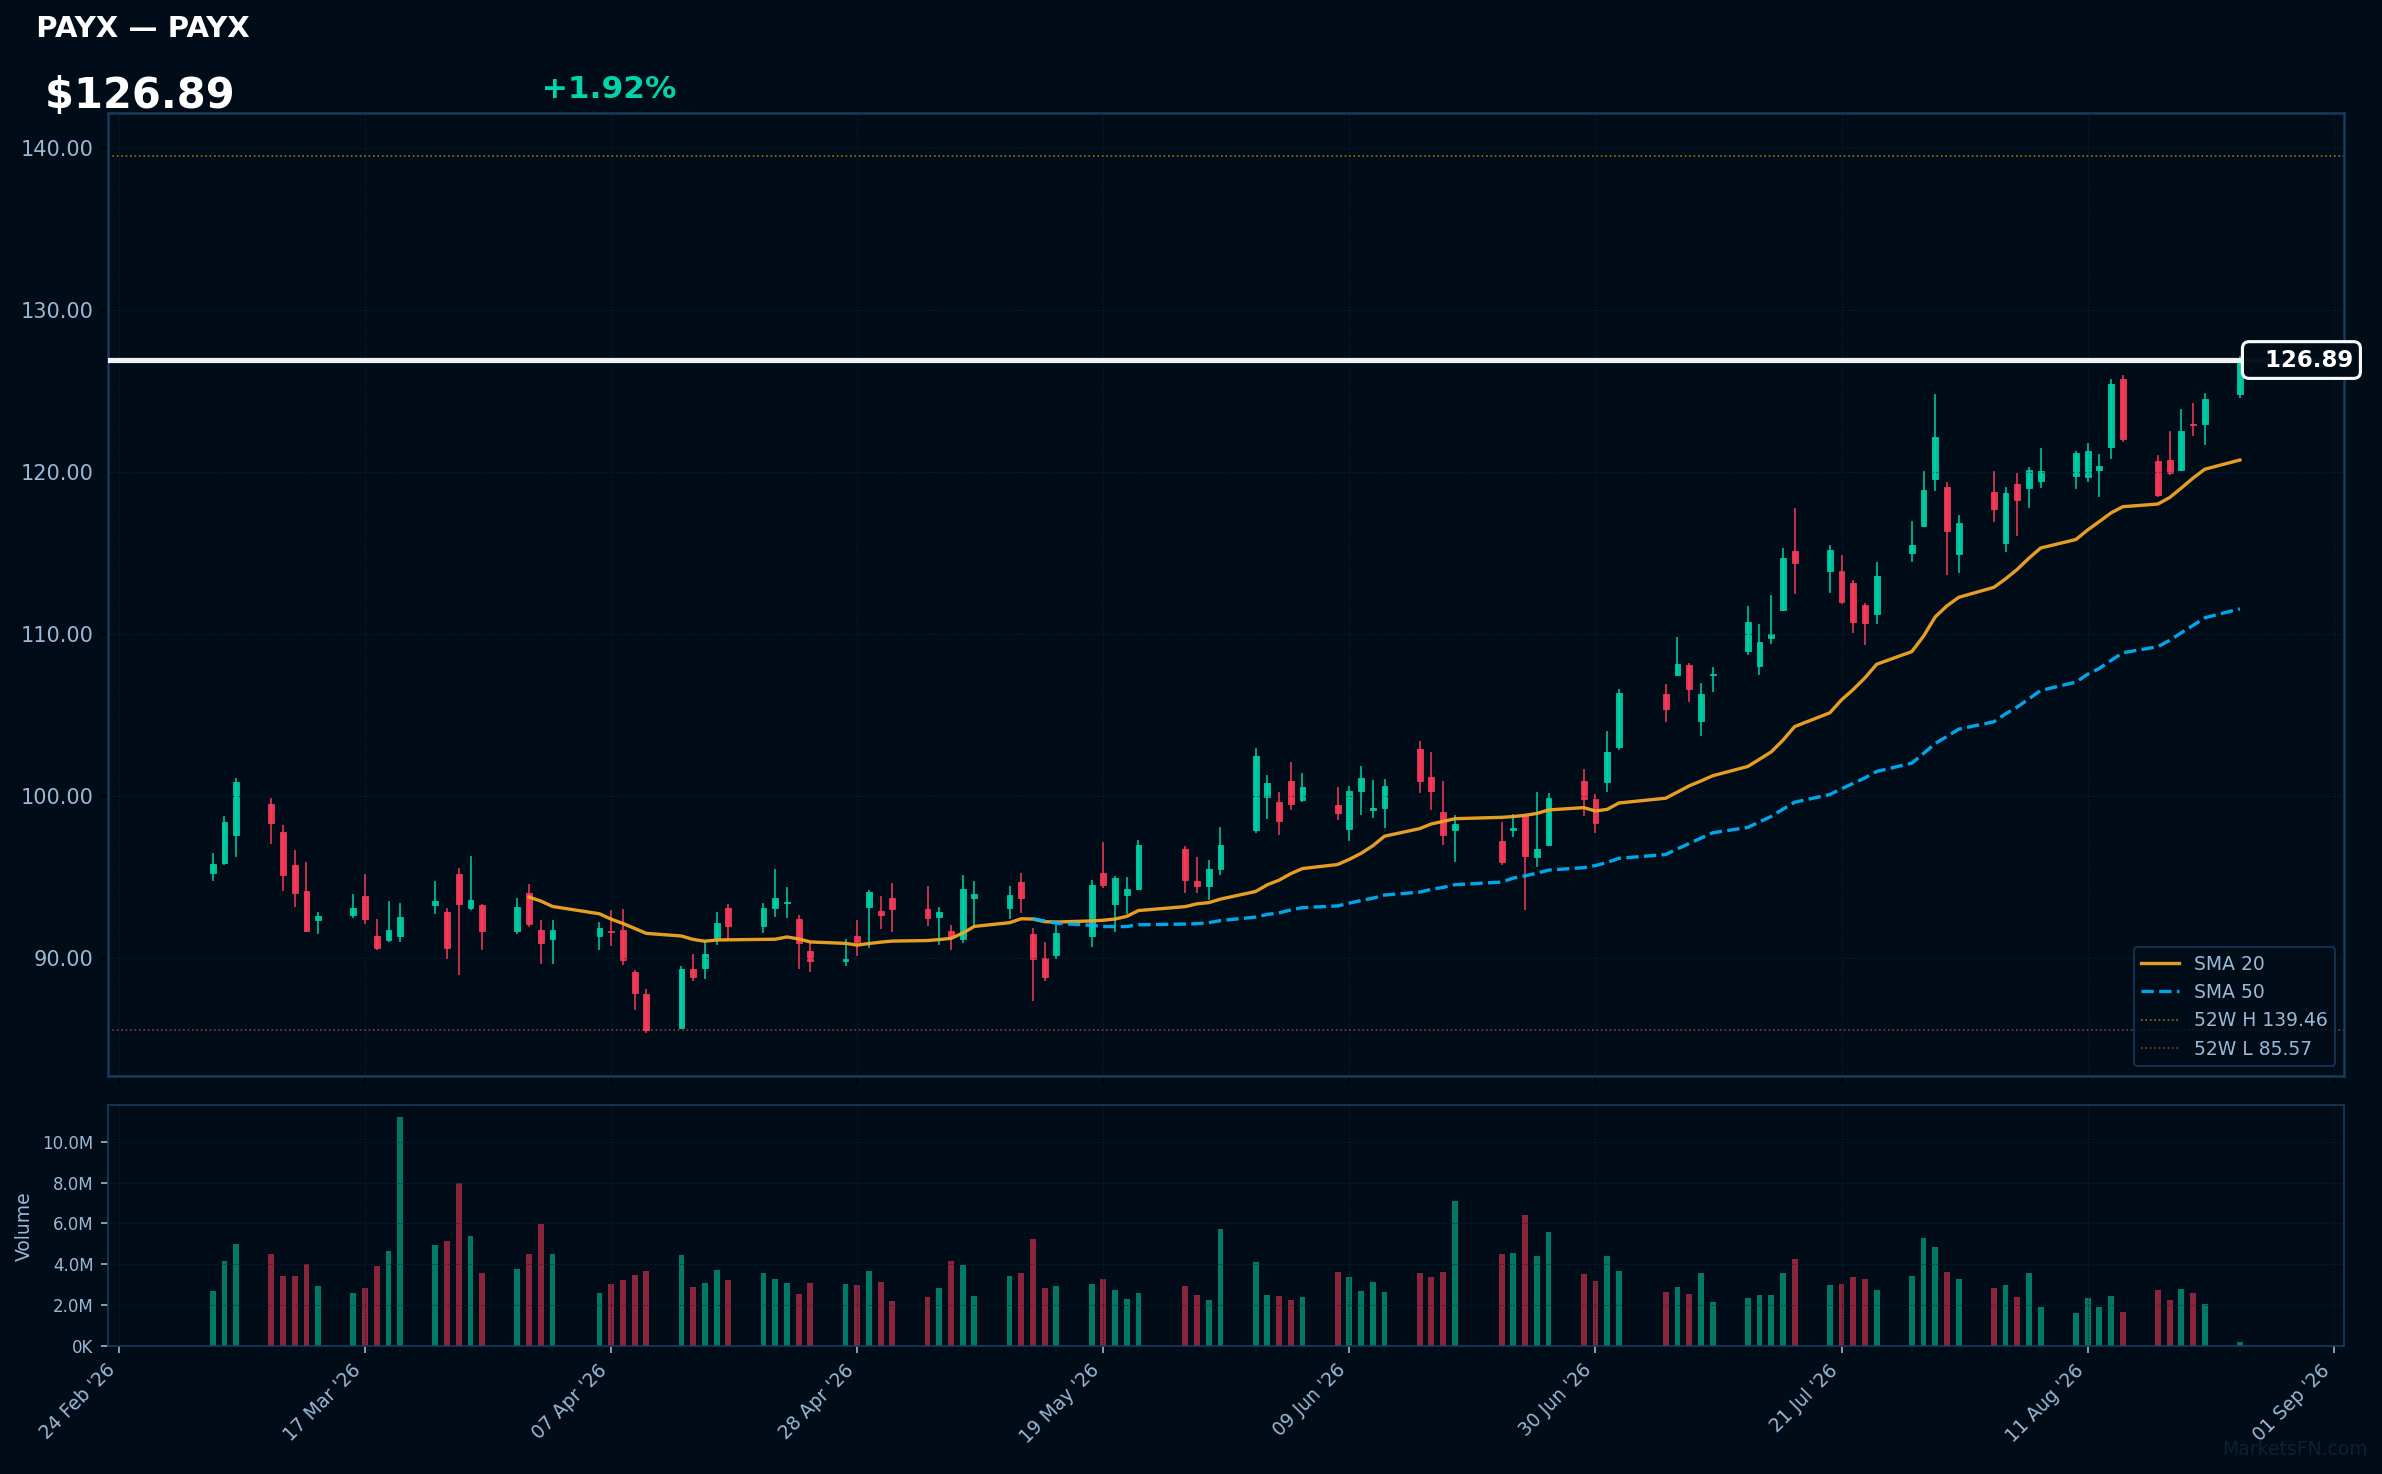Image resolution: width=2382 pixels, height=1474 pixels.
Task: Click the 17 Mar '26 date label
Action: [322, 1401]
